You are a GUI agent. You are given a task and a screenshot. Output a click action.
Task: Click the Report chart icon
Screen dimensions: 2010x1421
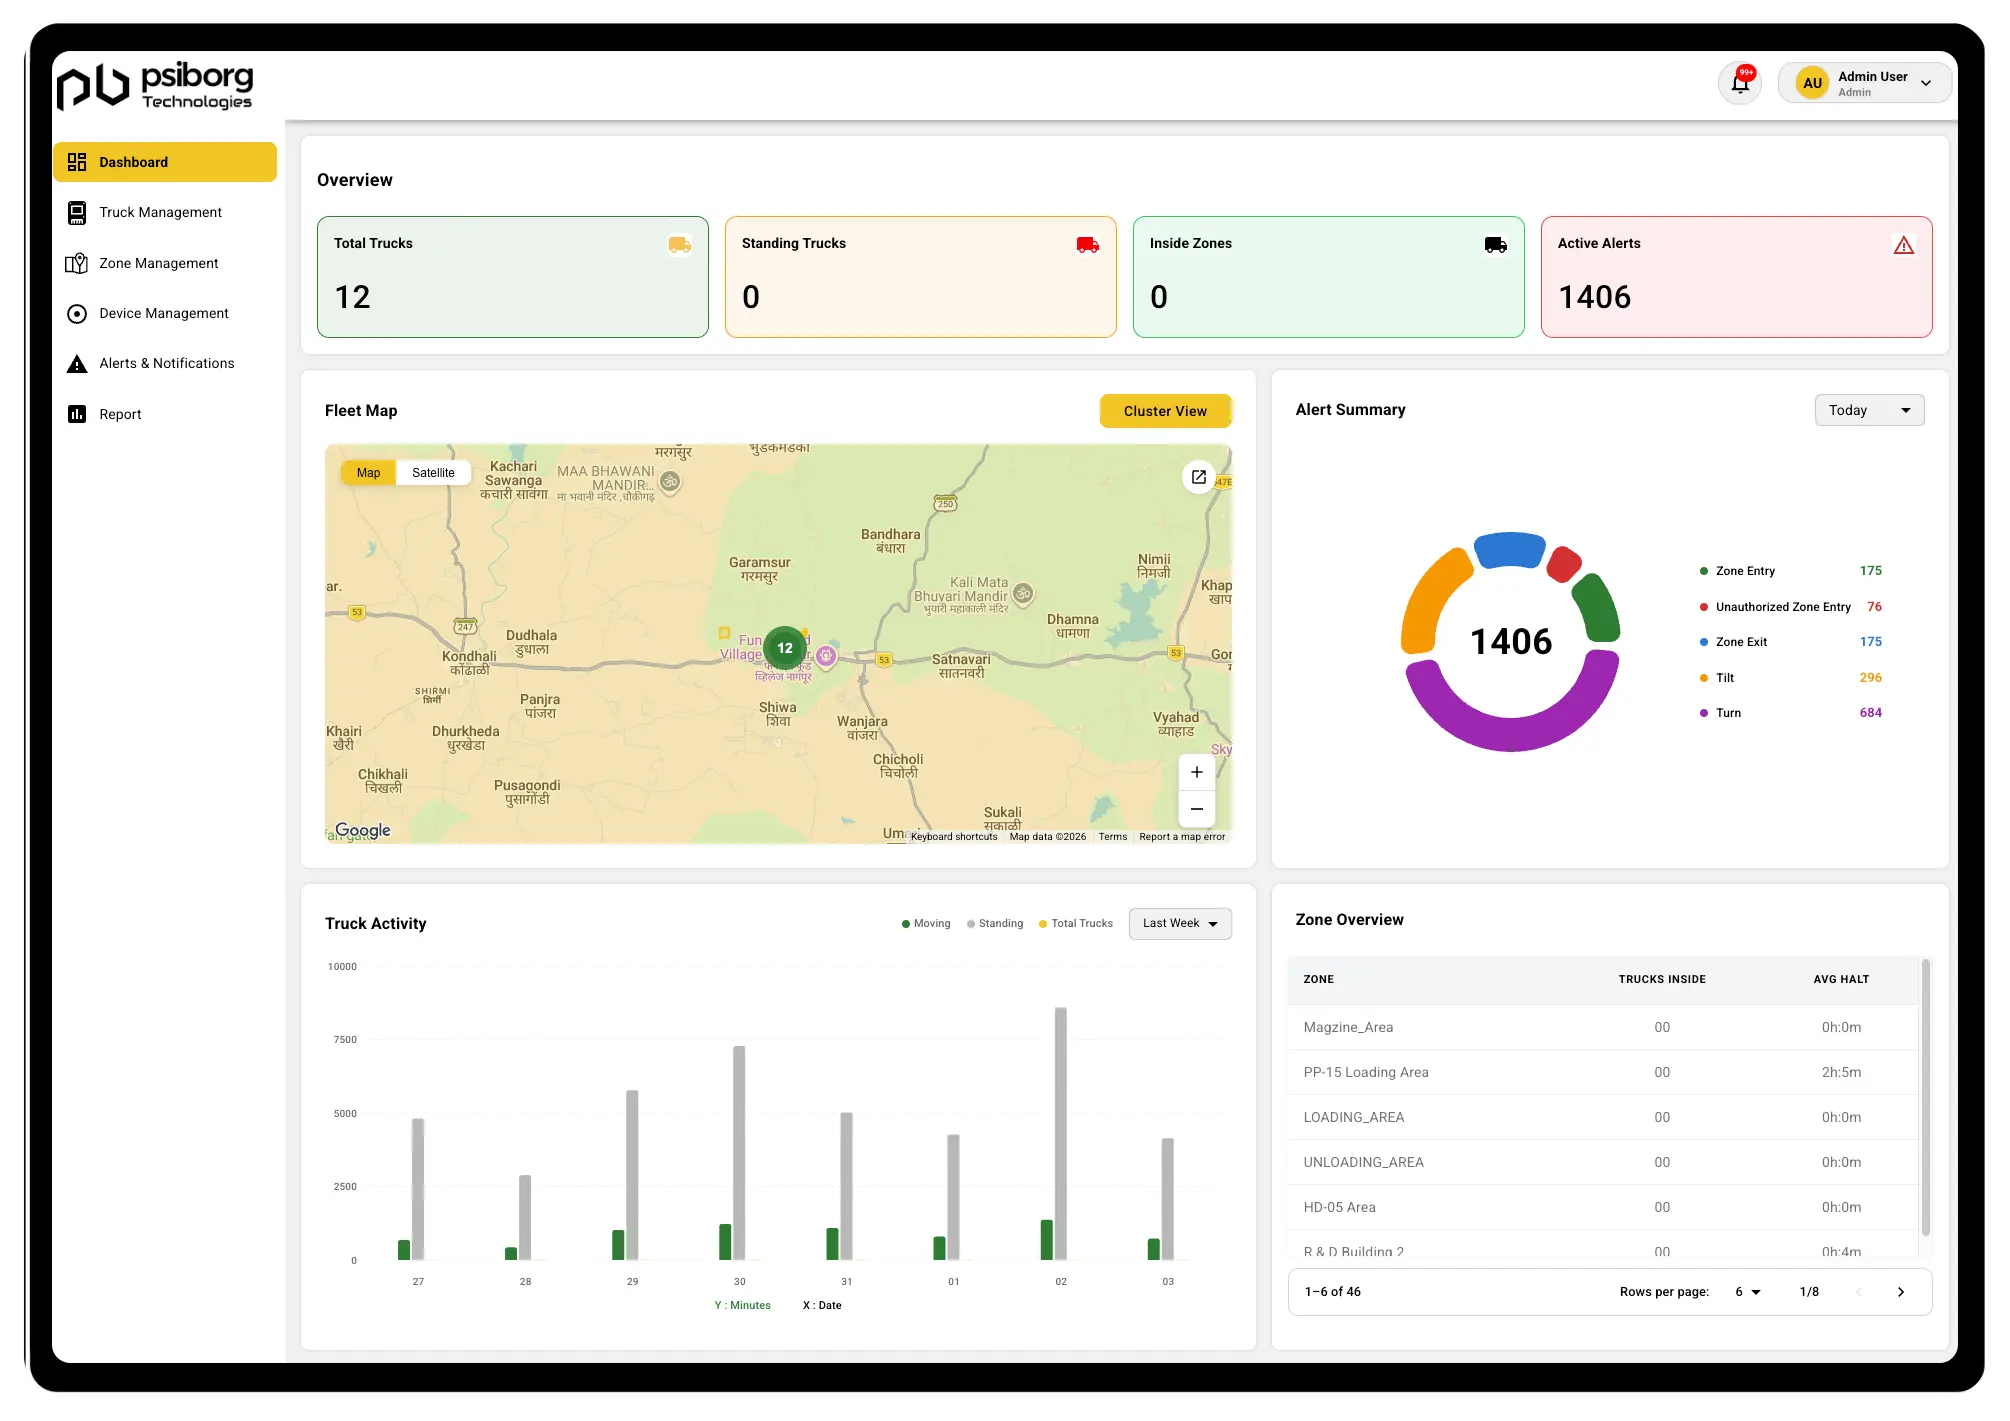tap(77, 414)
